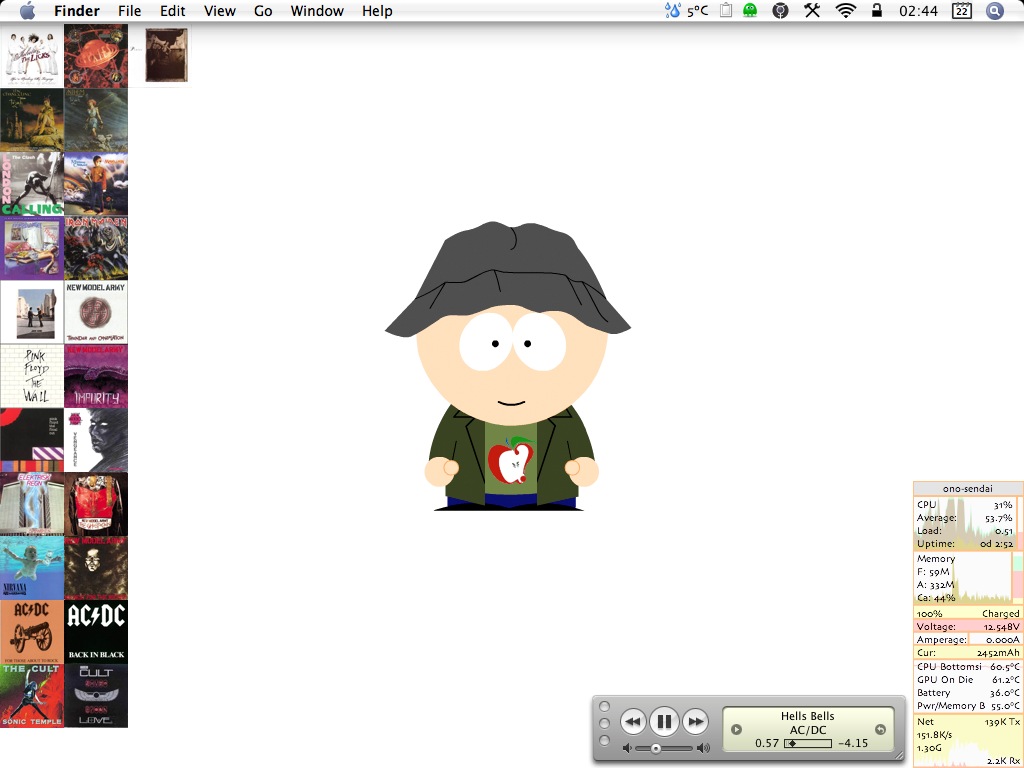Click the Uptime row in monitor
The height and width of the screenshot is (768, 1024).
tap(965, 543)
